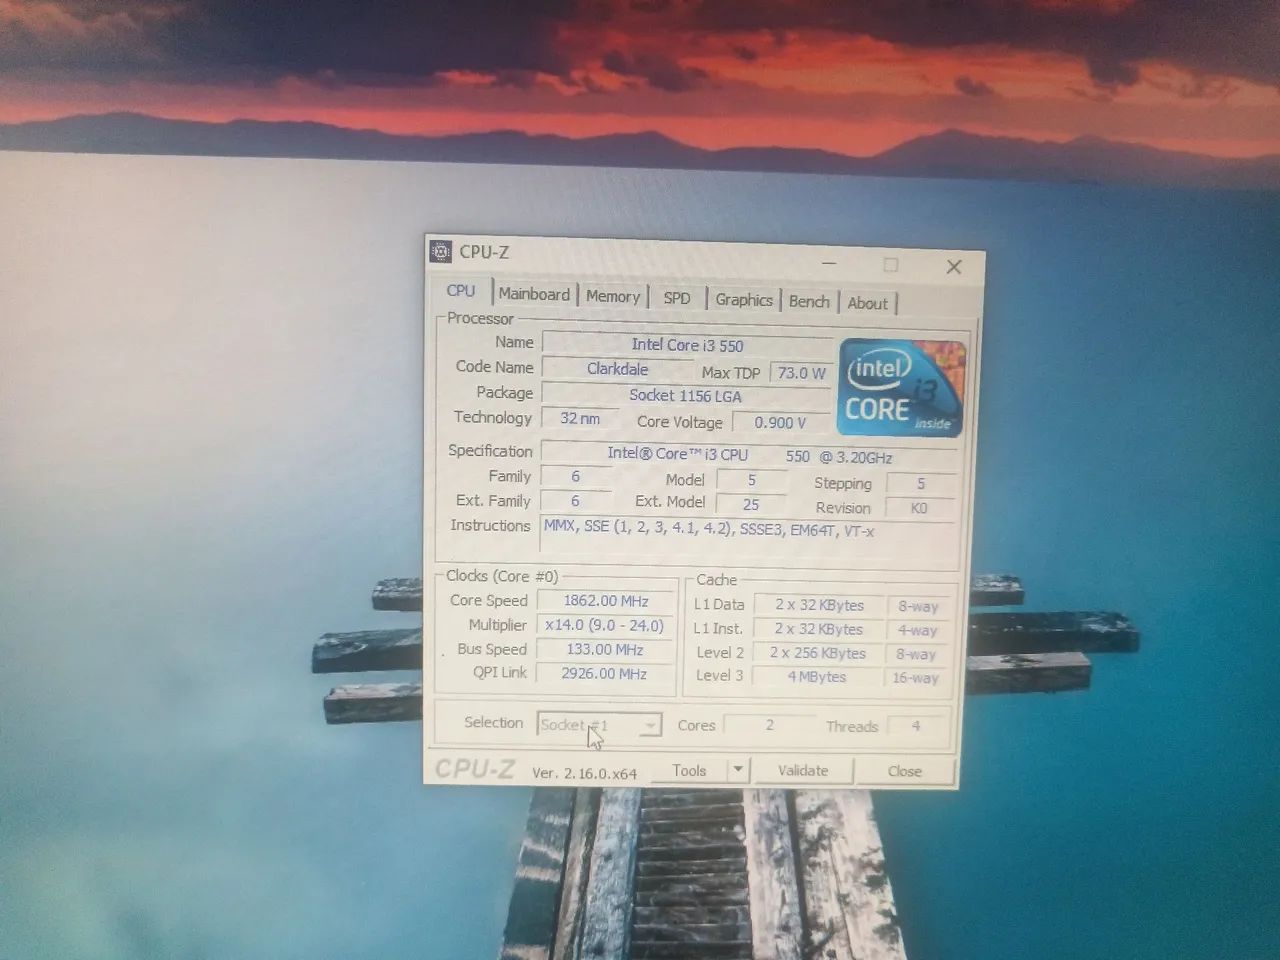This screenshot has height=960, width=1280.
Task: Open the Socket #1 selection dropdown
Action: [599, 725]
